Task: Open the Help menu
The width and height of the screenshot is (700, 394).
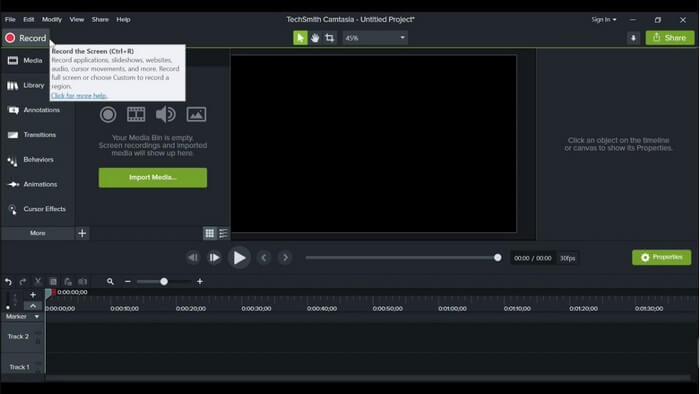Action: 123,19
